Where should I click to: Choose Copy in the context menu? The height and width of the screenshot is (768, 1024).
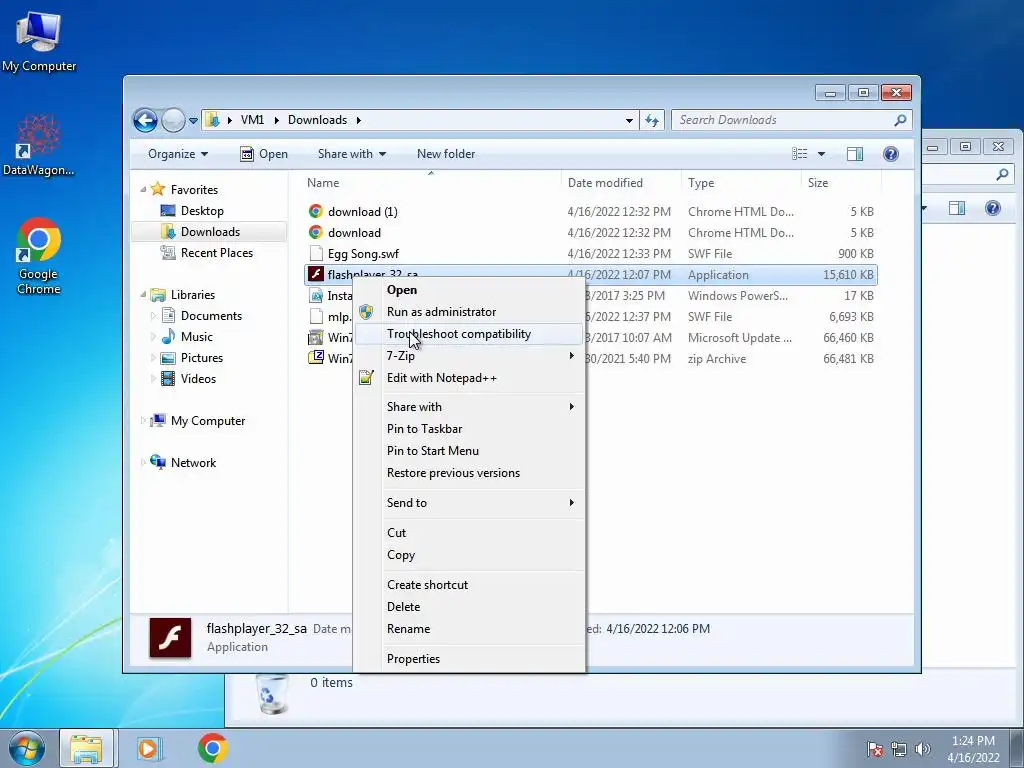[x=469, y=555]
